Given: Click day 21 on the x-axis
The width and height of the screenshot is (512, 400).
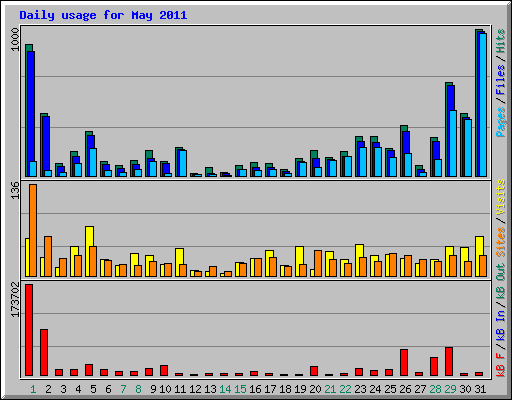Looking at the screenshot, I should pyautogui.click(x=330, y=389).
